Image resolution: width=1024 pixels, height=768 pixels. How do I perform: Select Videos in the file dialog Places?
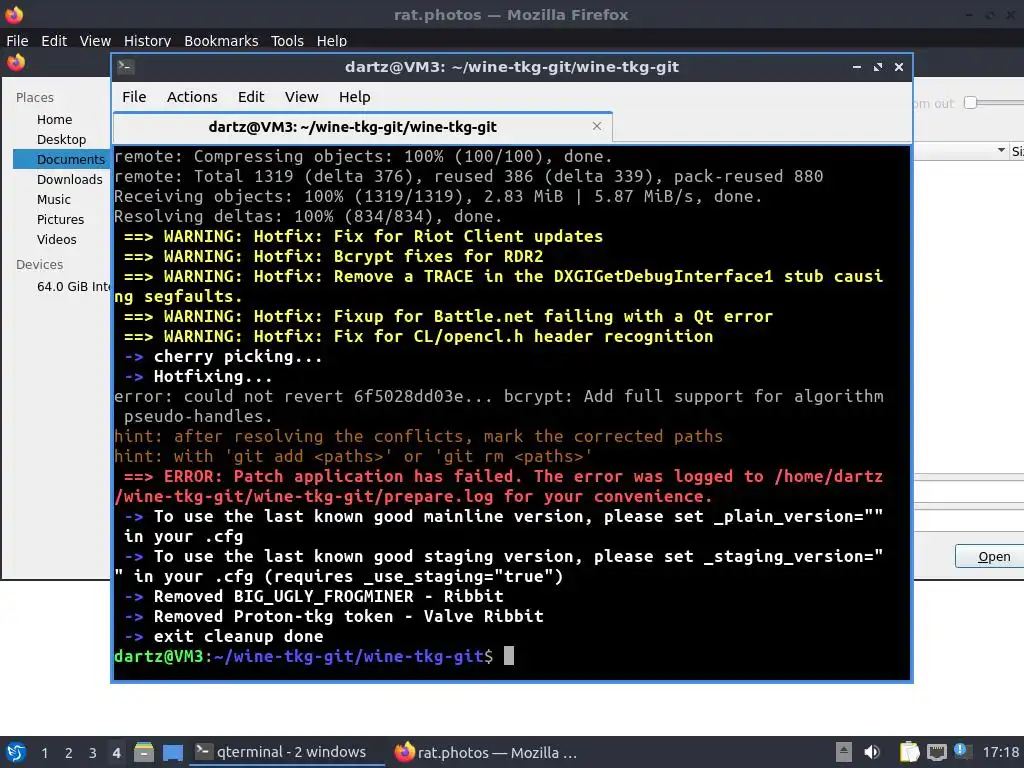click(57, 240)
